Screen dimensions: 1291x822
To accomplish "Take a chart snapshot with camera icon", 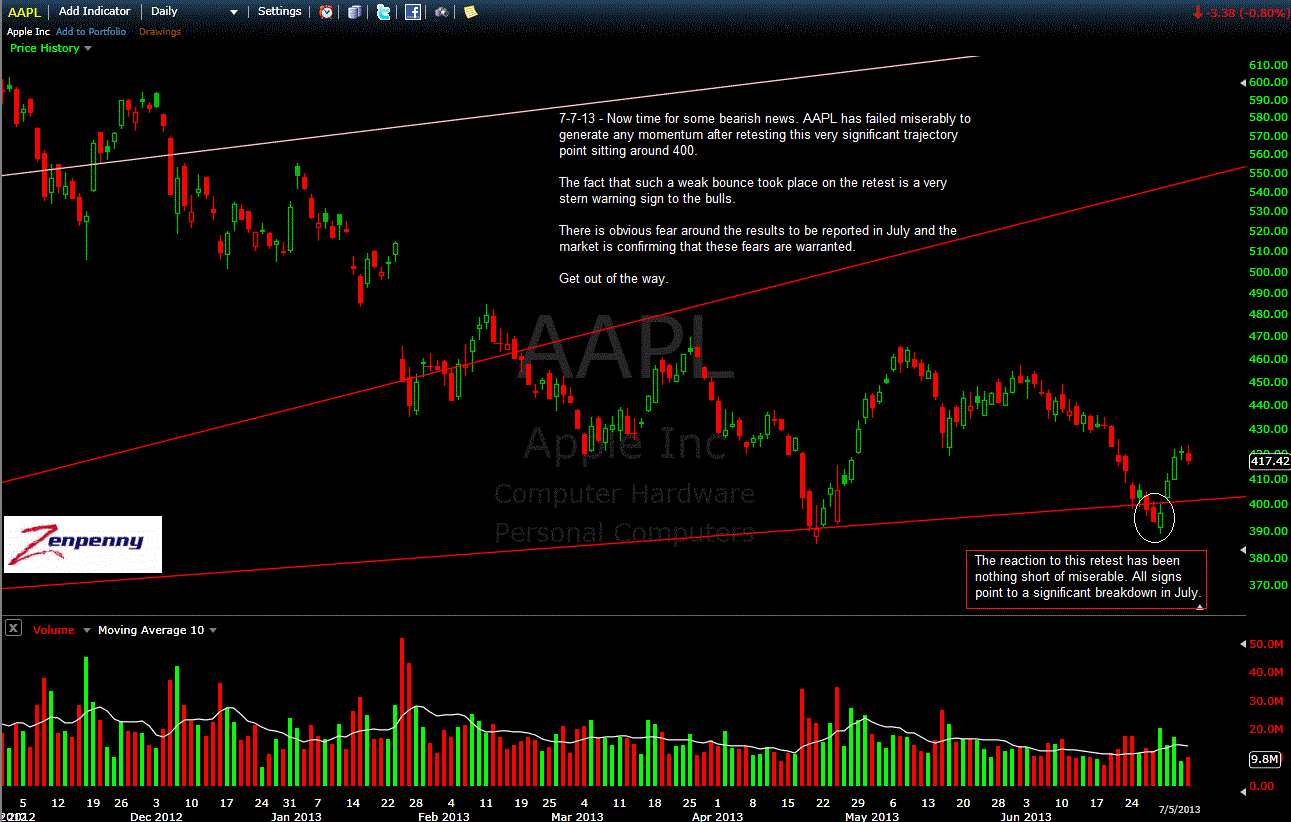I will pos(442,12).
